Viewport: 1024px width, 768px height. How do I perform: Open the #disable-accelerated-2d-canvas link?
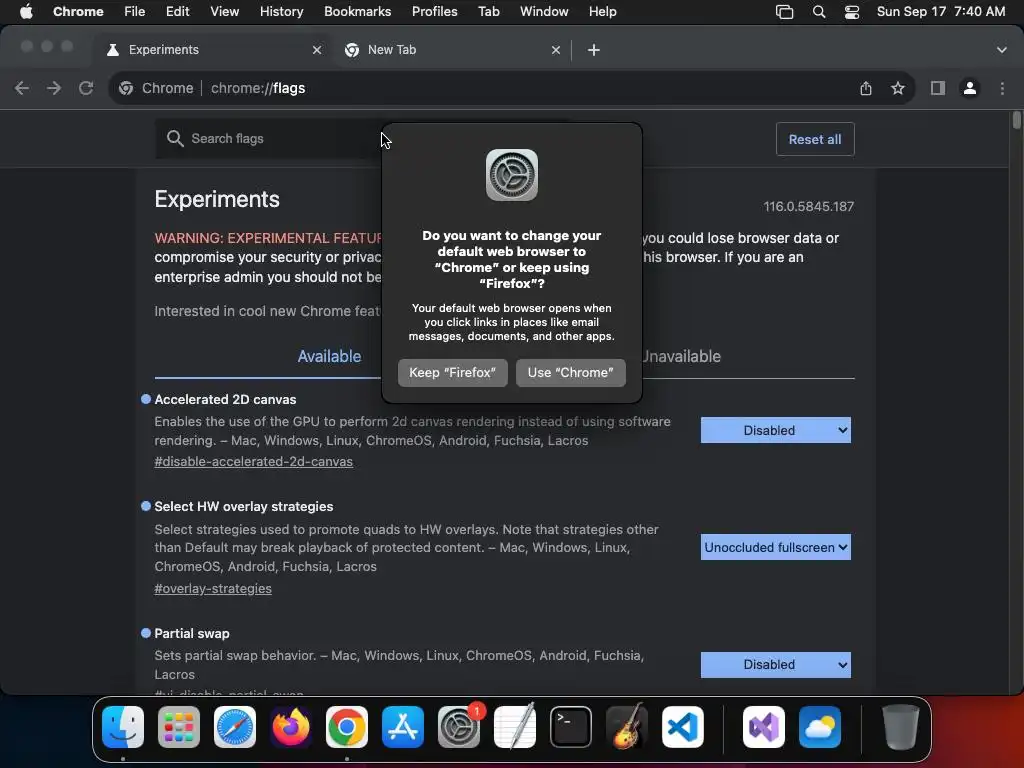[253, 462]
